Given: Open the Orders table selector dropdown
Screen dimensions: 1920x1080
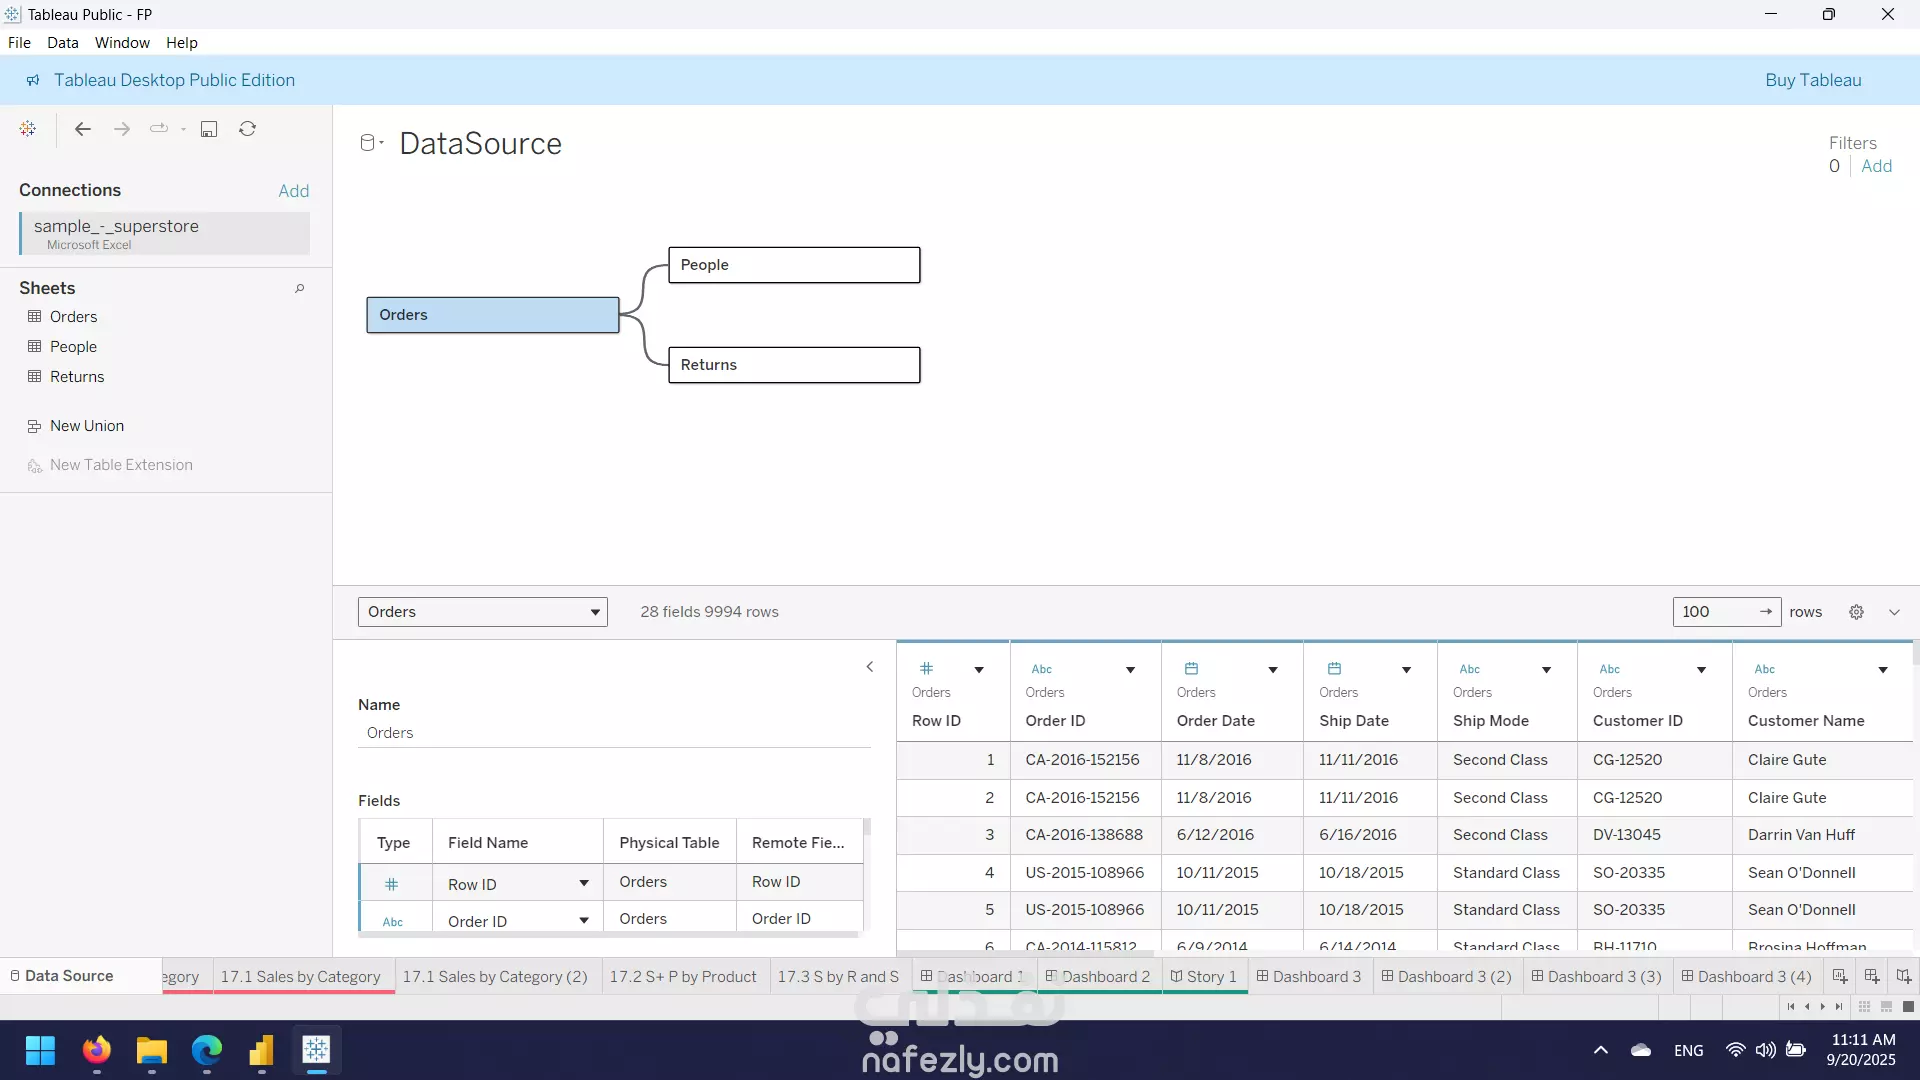Looking at the screenshot, I should coord(483,612).
